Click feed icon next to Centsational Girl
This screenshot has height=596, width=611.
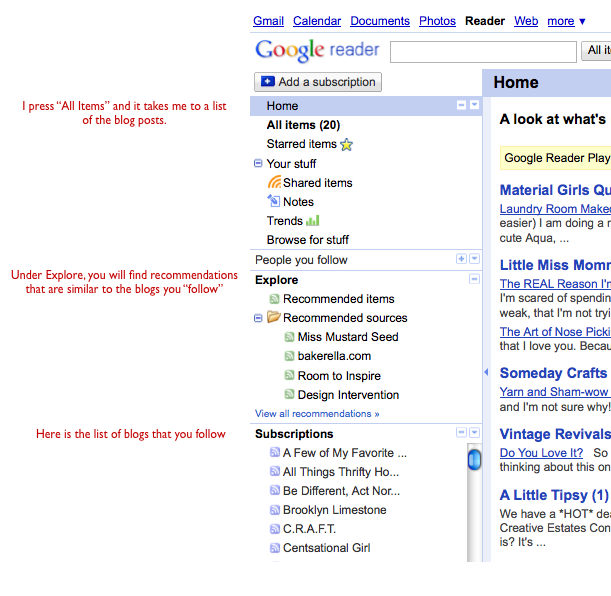[x=275, y=548]
